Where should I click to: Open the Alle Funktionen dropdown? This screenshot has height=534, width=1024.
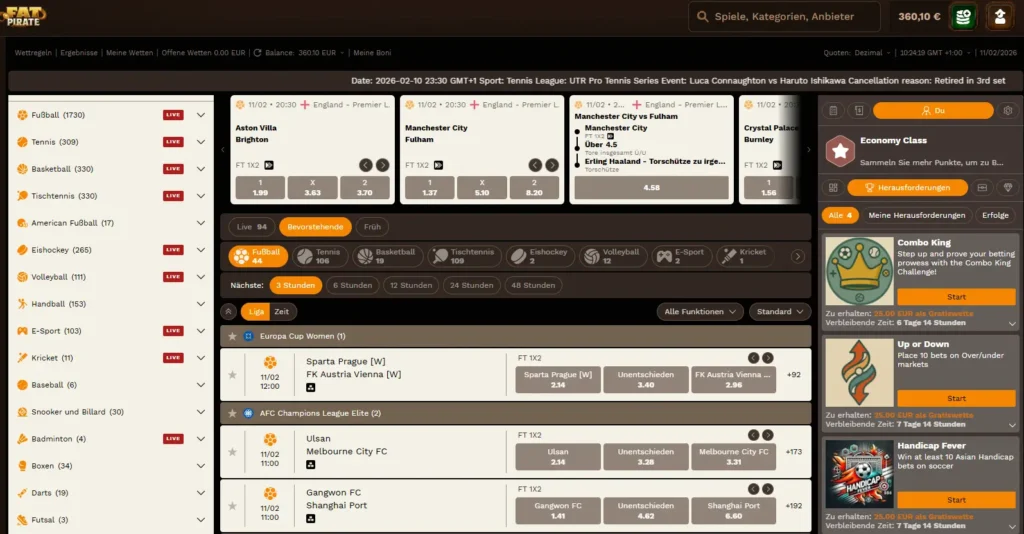pos(699,312)
